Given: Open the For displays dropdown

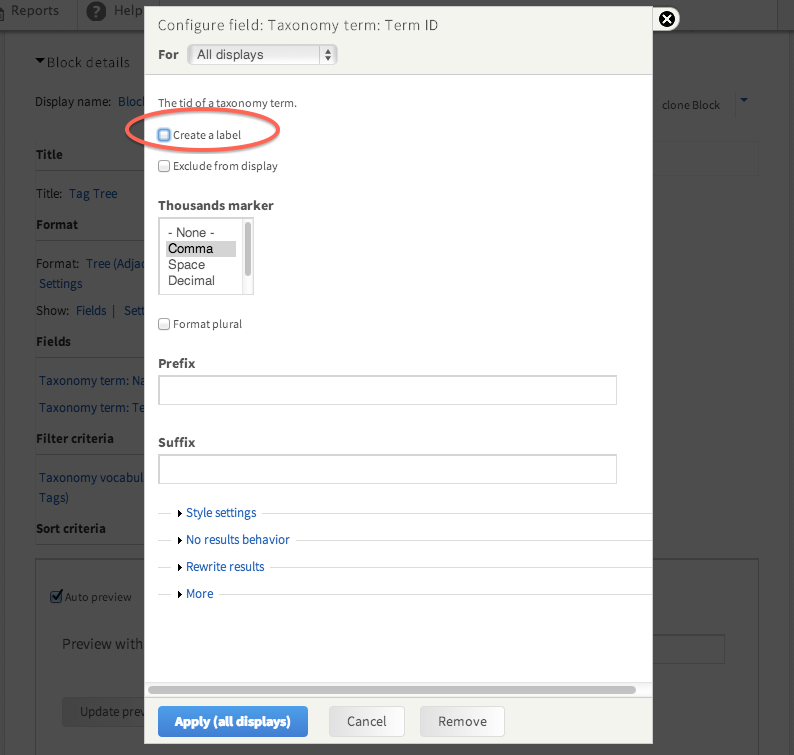Looking at the screenshot, I should pos(262,55).
